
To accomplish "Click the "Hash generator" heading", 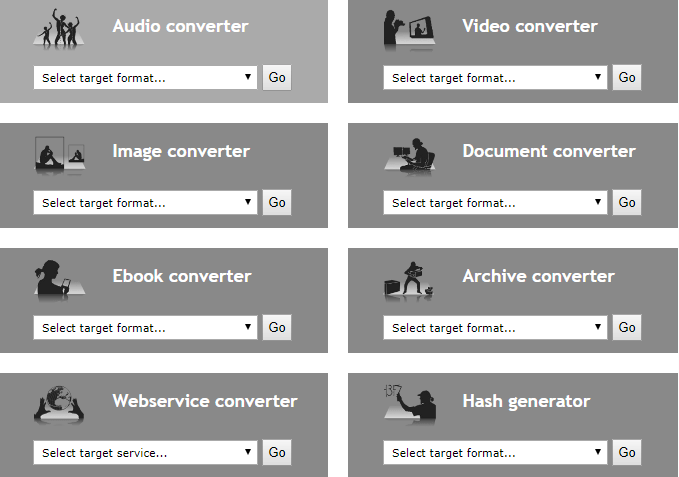I will tap(526, 402).
